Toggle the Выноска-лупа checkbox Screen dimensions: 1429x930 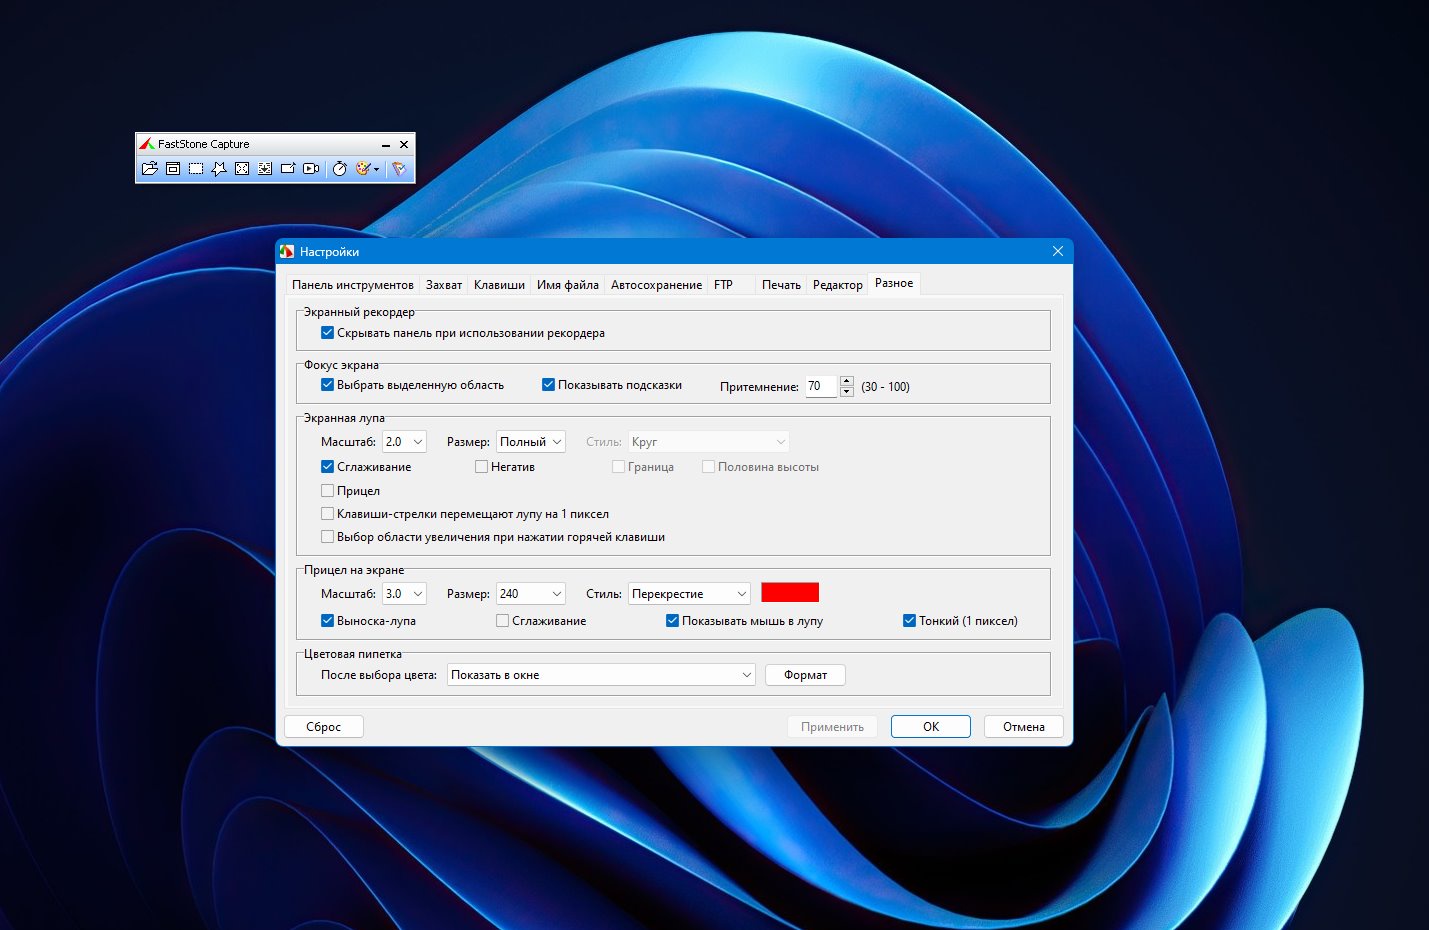pos(327,621)
